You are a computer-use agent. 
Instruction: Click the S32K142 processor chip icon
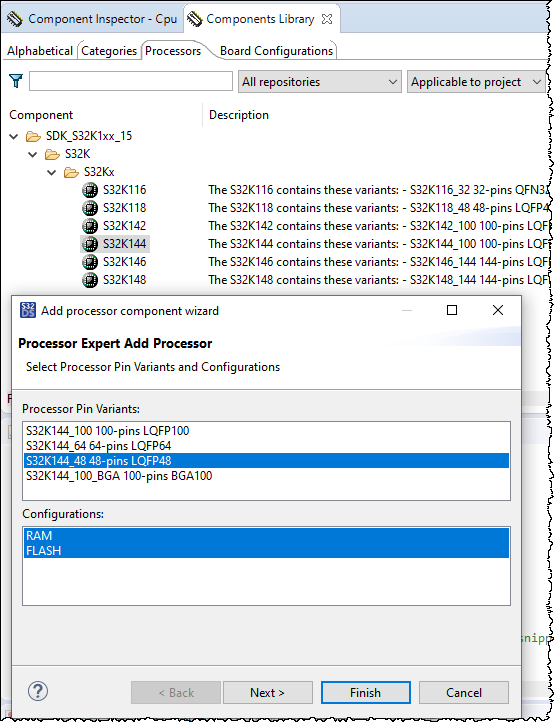click(90, 226)
